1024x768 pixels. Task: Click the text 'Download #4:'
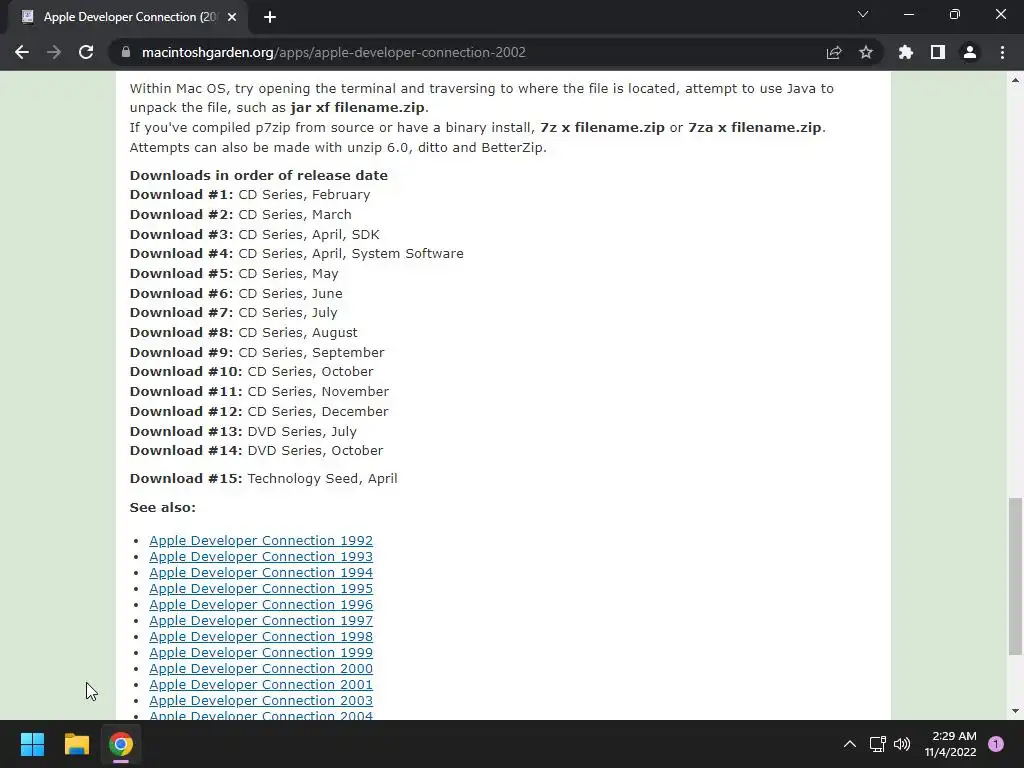click(181, 253)
